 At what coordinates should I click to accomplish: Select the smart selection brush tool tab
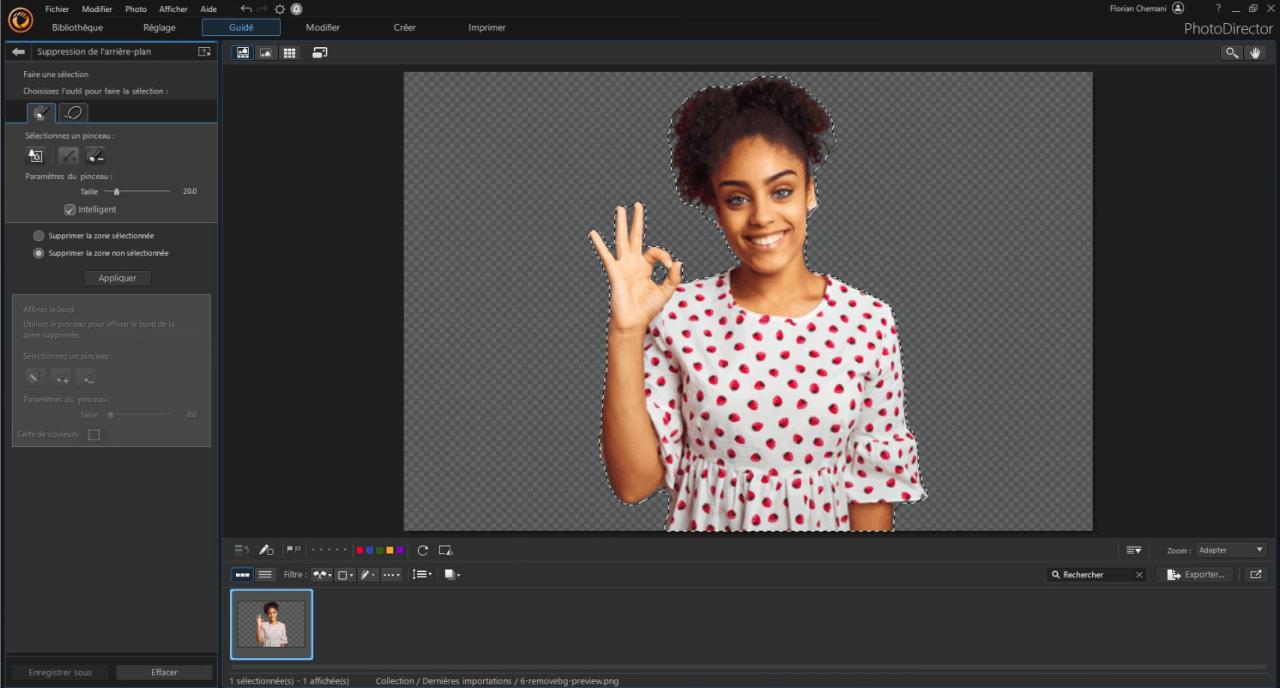pos(41,113)
